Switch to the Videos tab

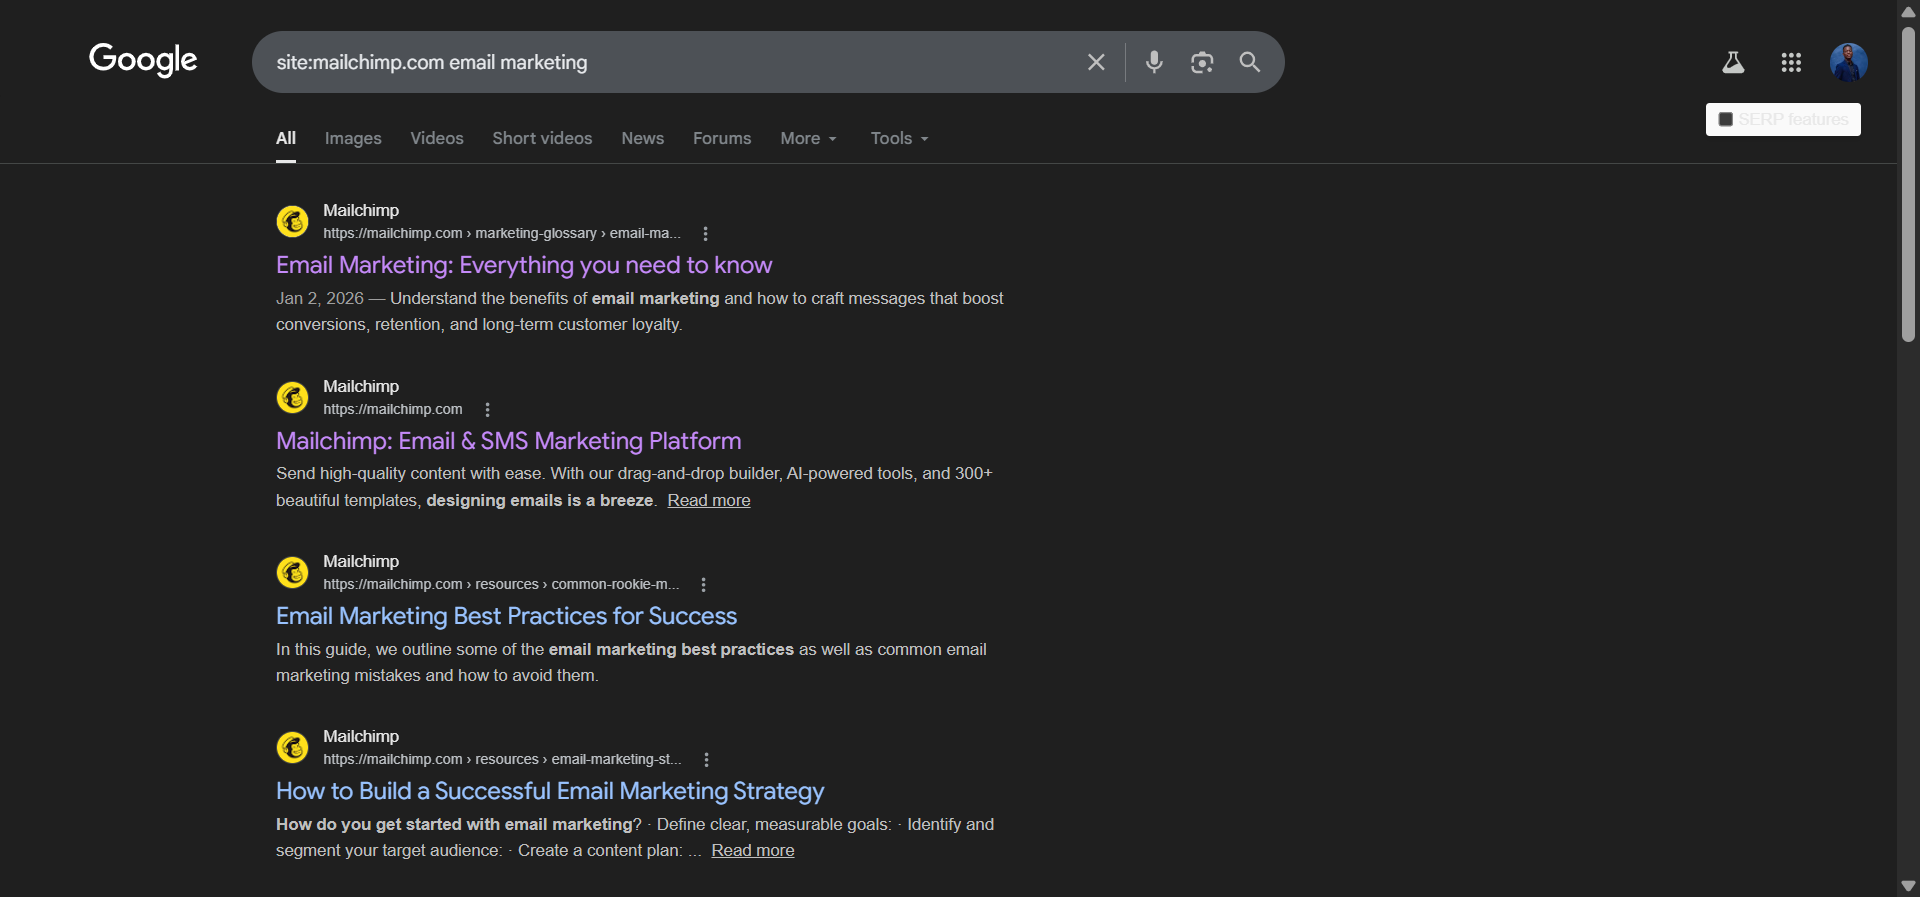coord(437,138)
